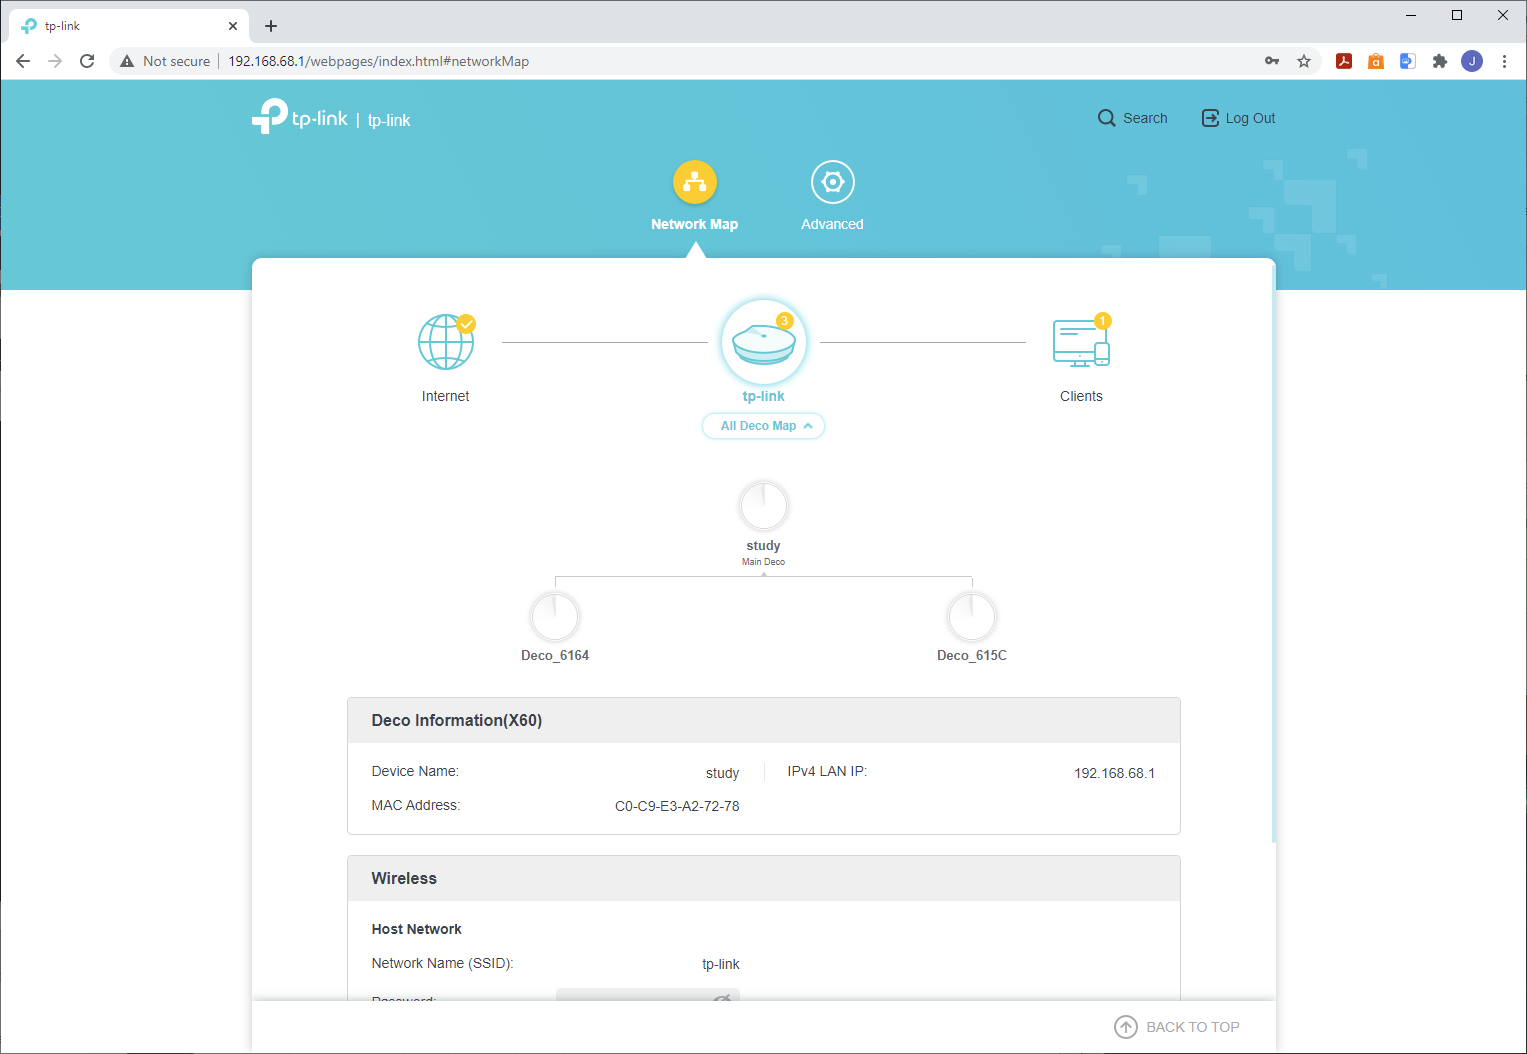The image size is (1527, 1054).
Task: Click the Advanced tab label
Action: 832,224
